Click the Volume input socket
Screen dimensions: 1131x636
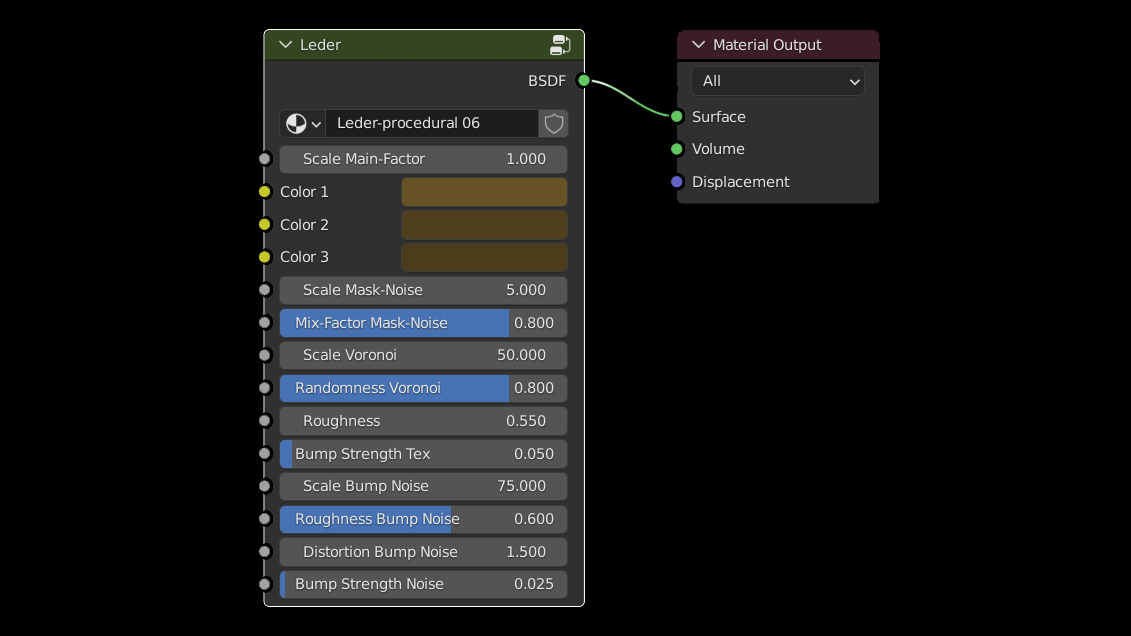coord(677,149)
